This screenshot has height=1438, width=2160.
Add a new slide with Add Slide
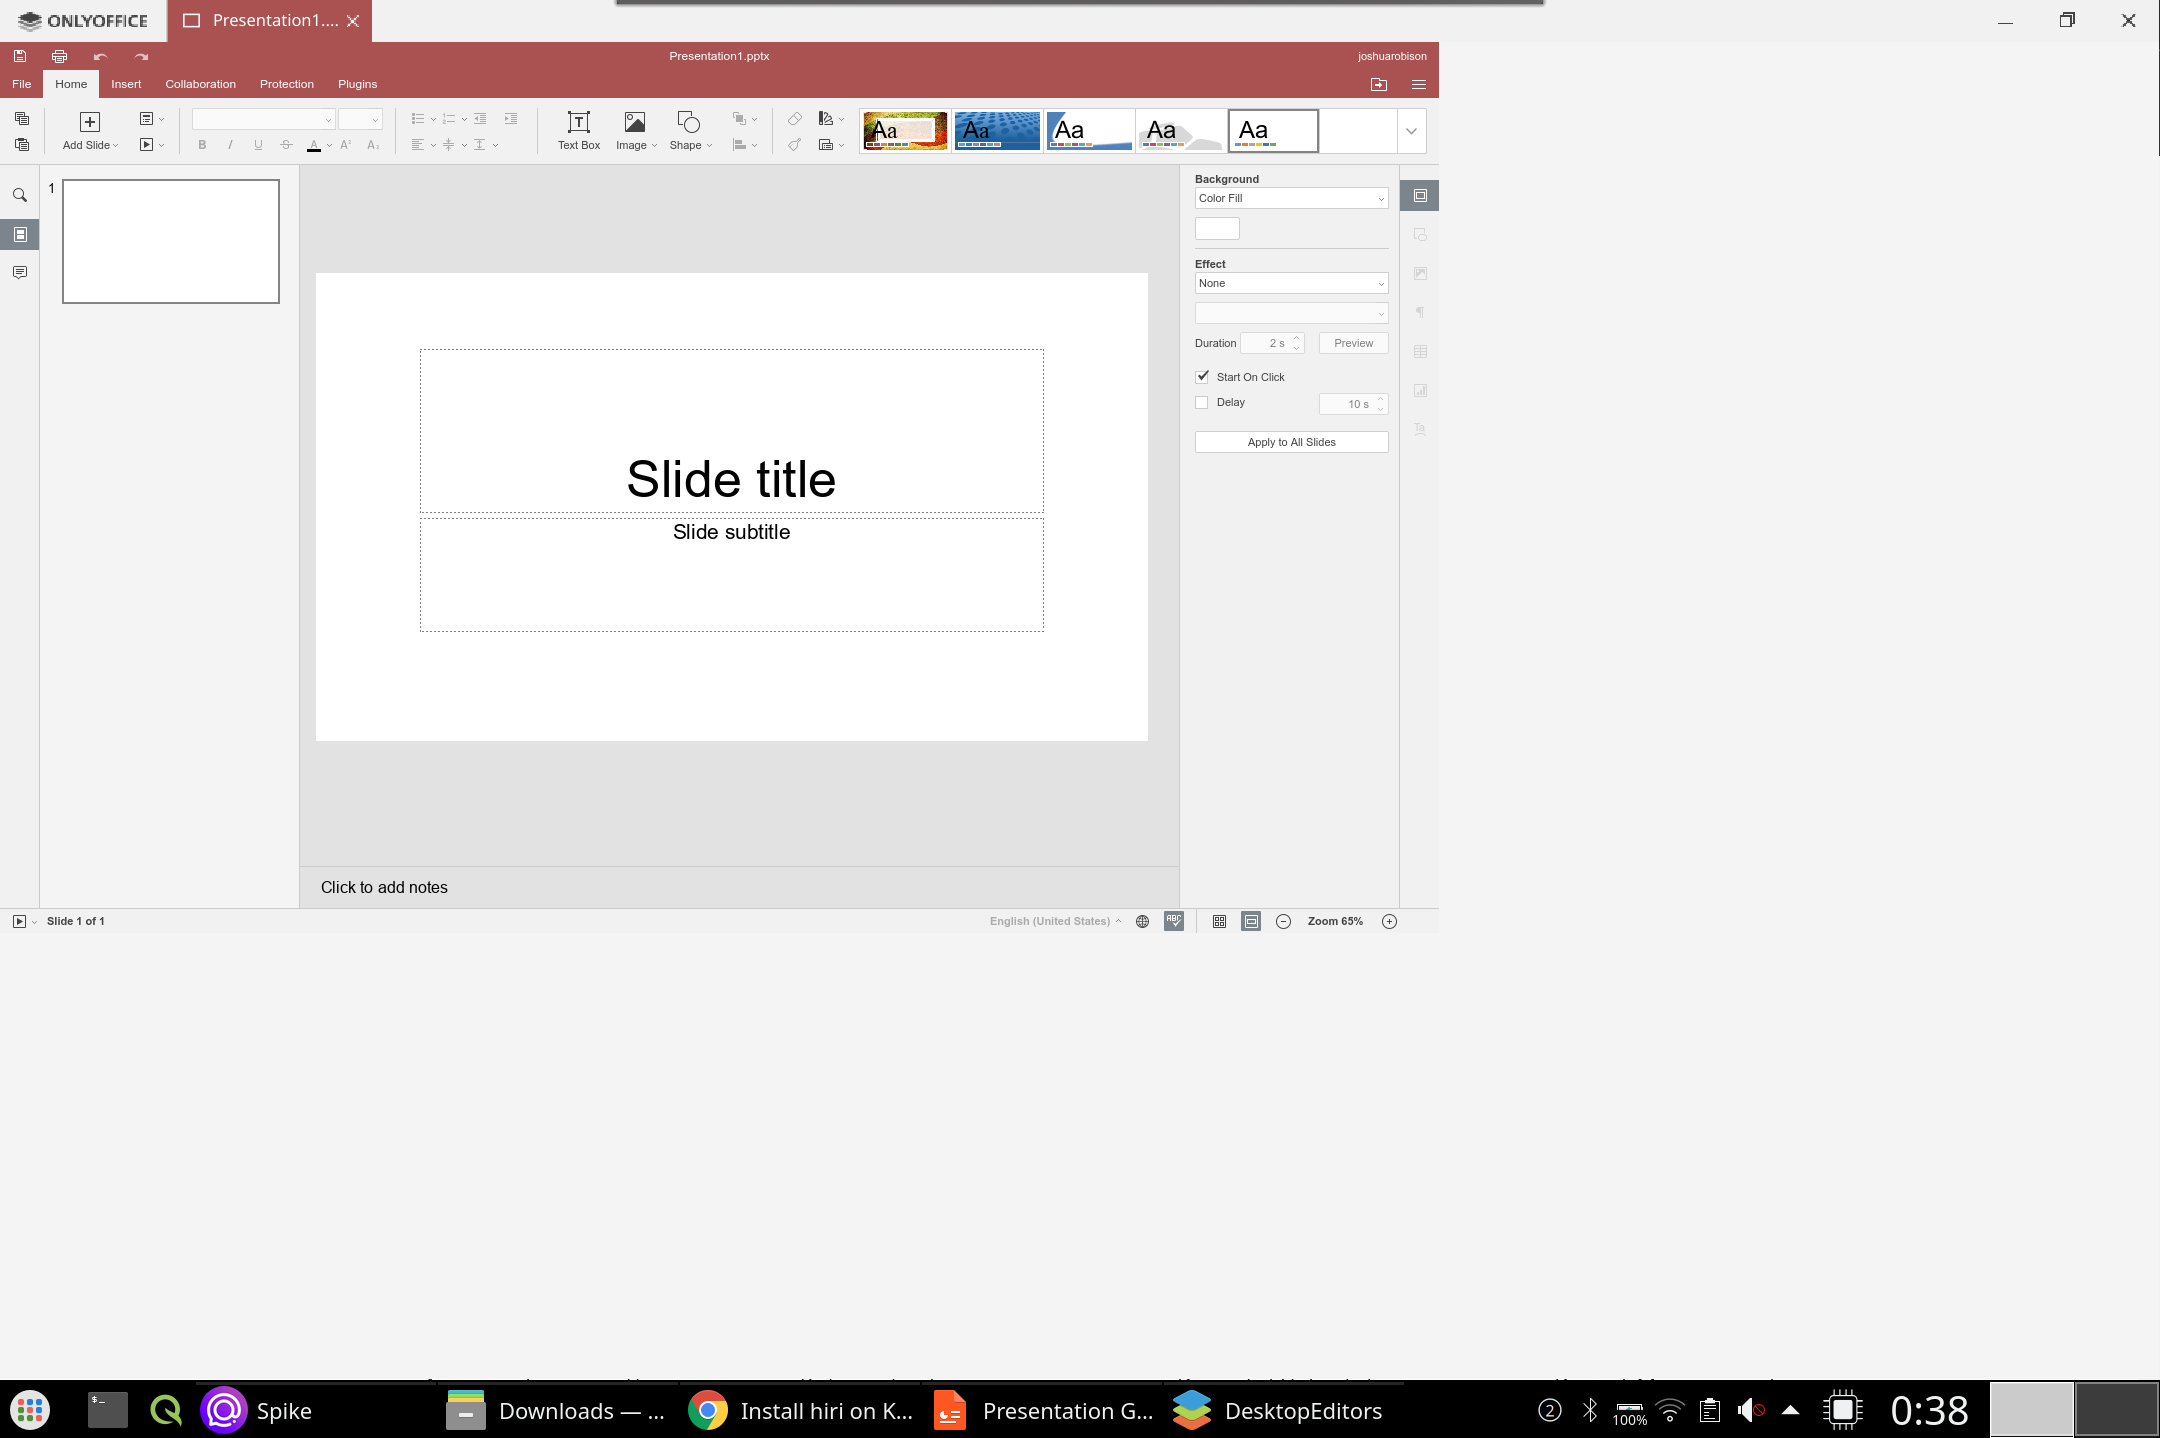tap(90, 131)
